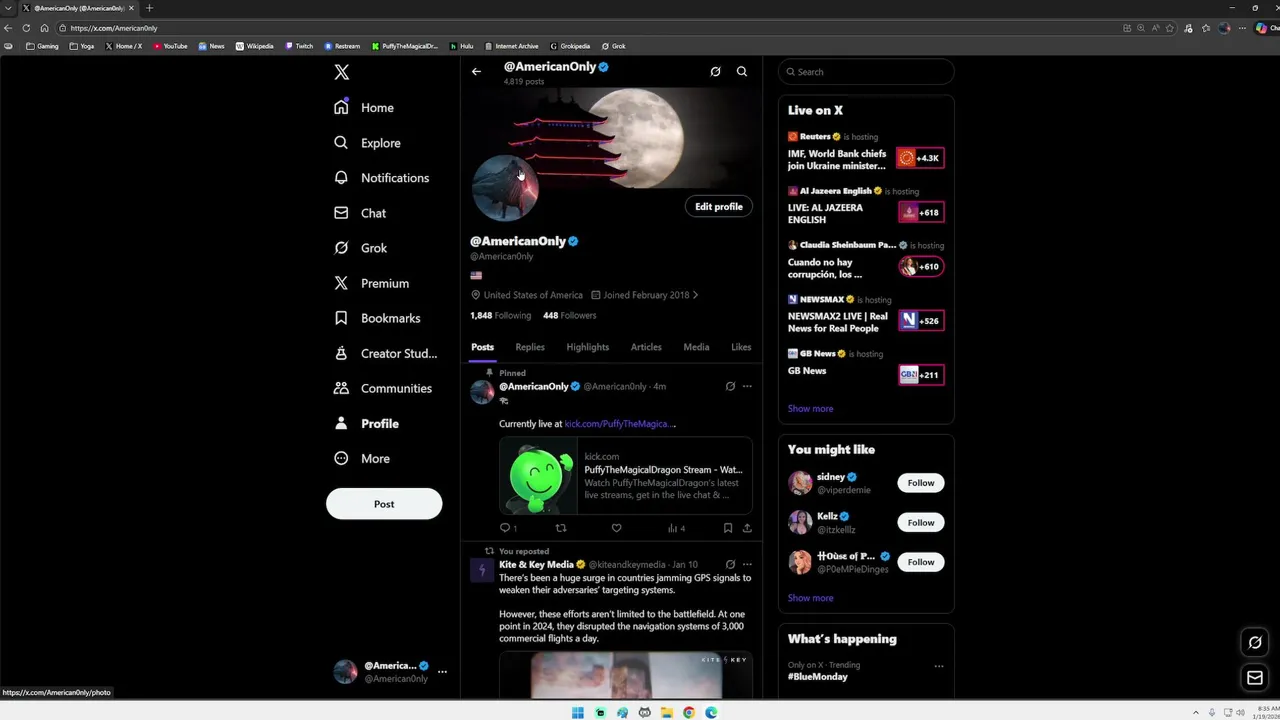
Task: Switch to the Articles tab
Action: (x=646, y=347)
